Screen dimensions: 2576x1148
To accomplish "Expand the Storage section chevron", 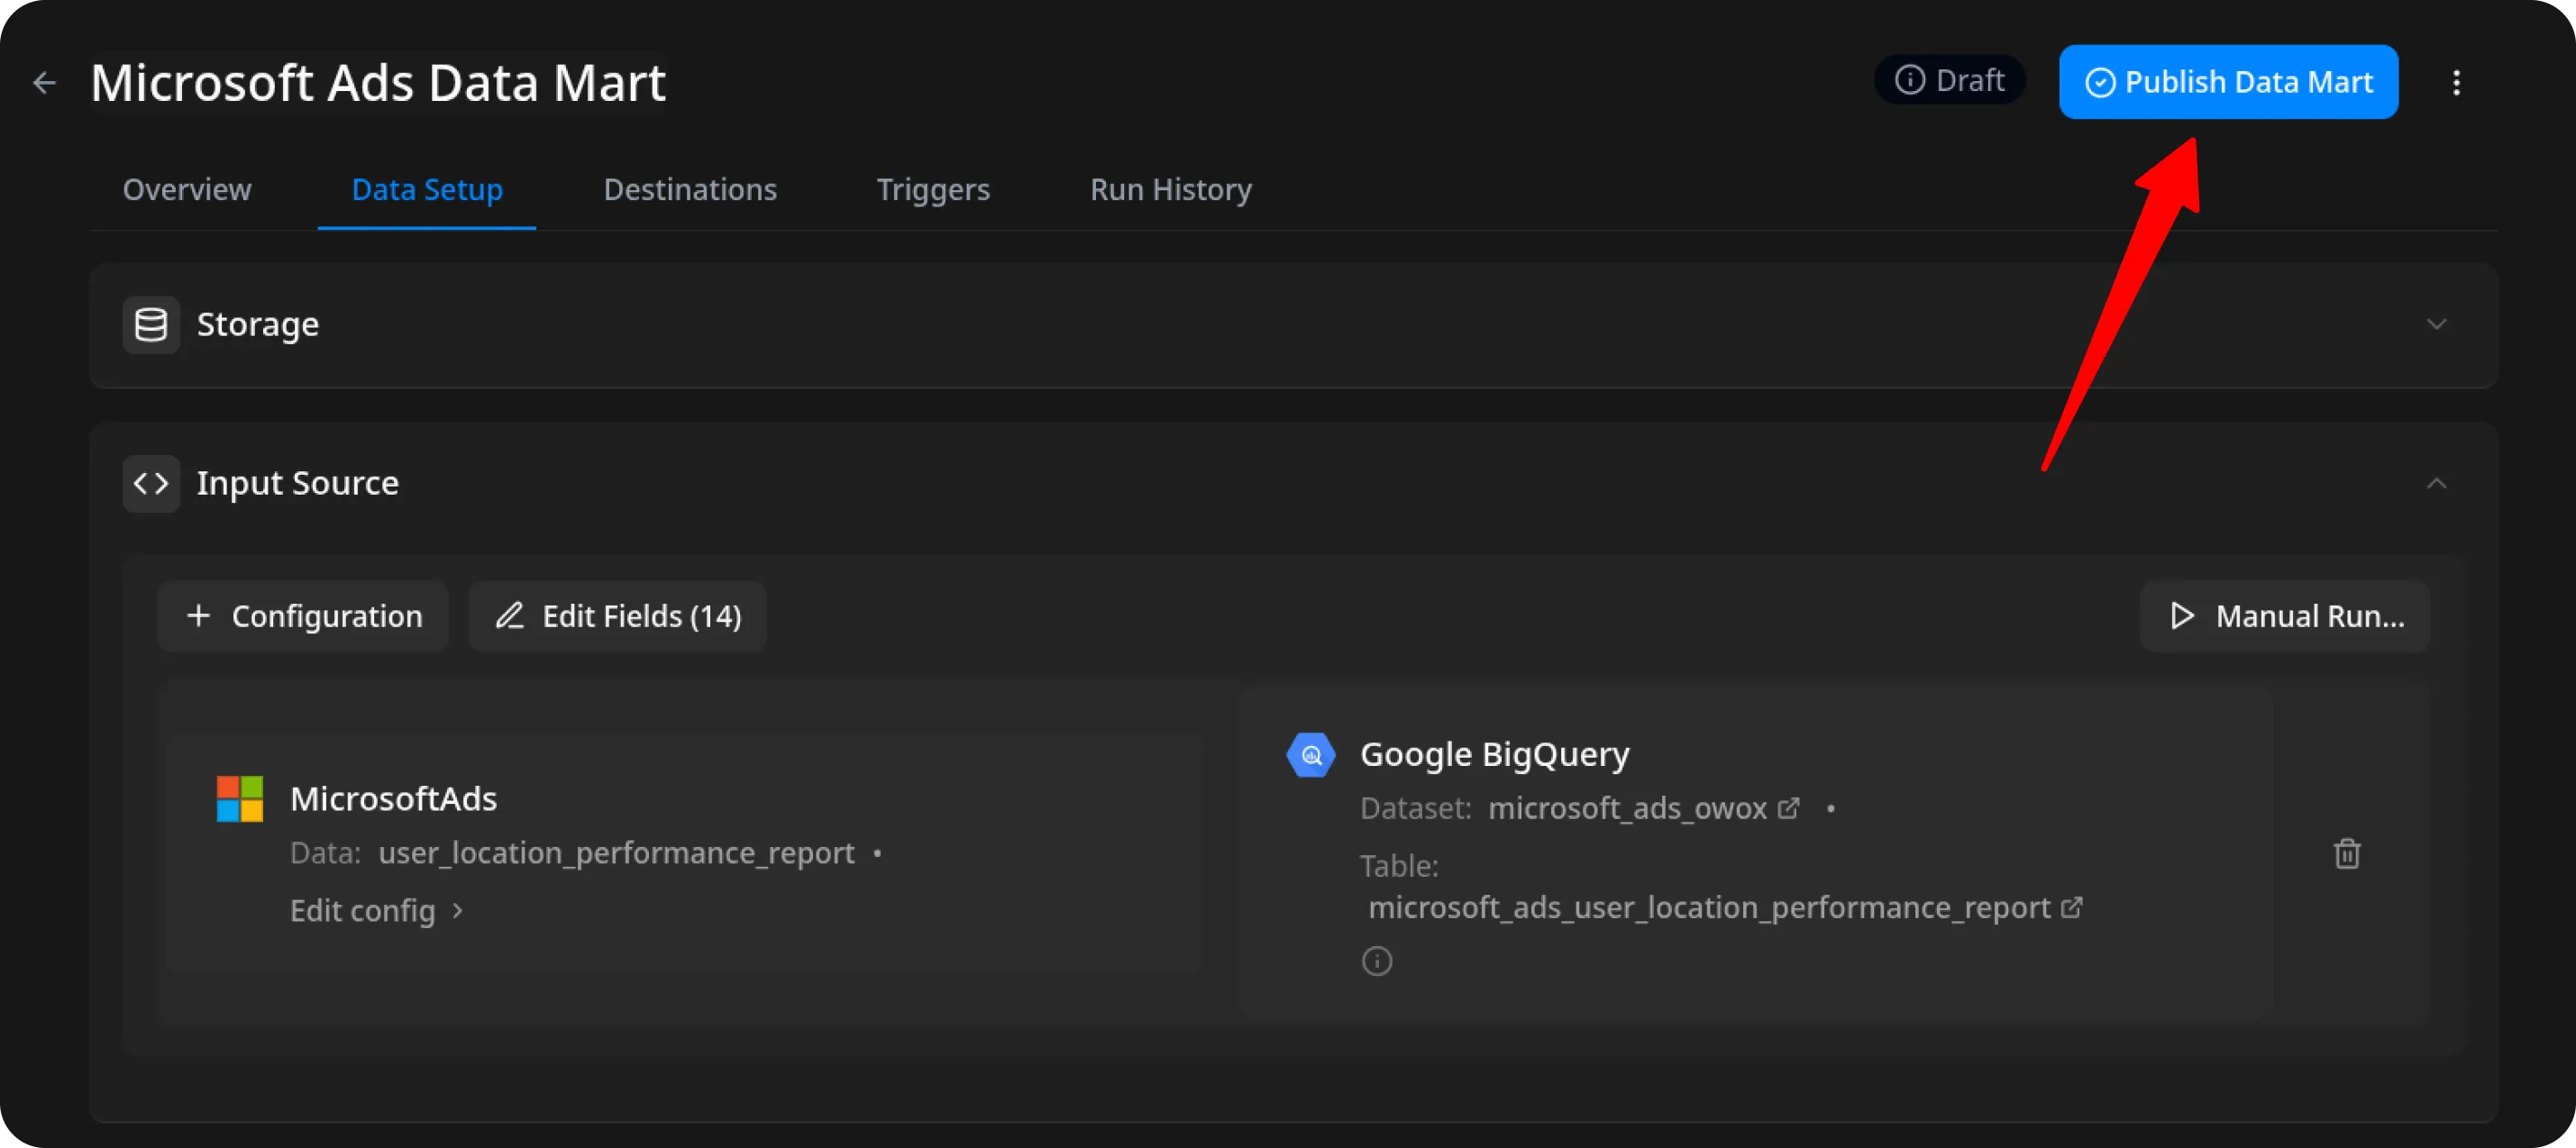I will 2437,325.
